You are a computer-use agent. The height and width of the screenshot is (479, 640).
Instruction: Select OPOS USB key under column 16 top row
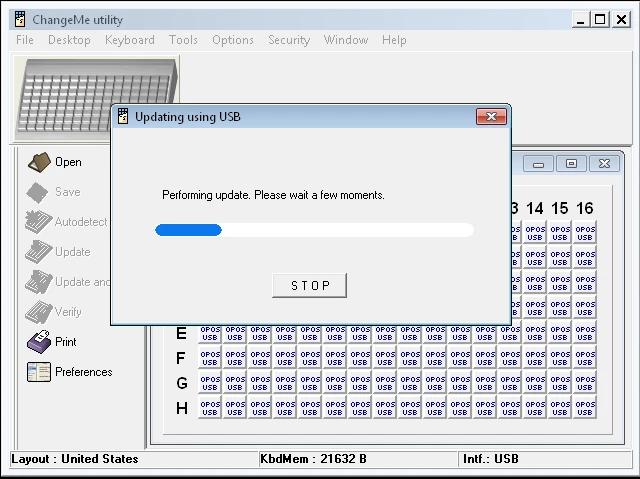585,233
